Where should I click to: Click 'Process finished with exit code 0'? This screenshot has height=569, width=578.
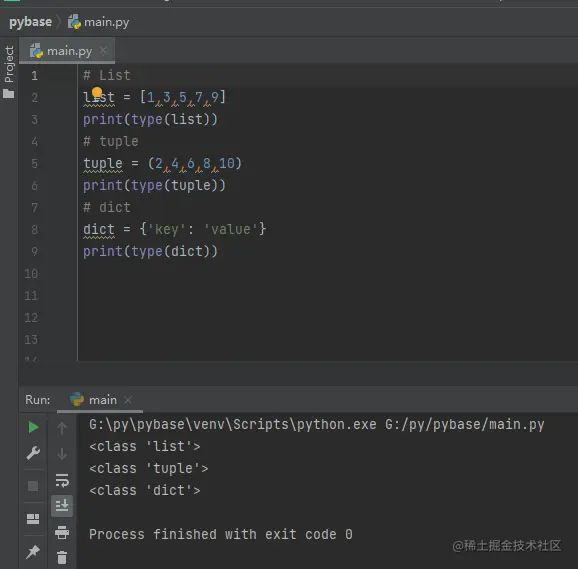pos(221,534)
